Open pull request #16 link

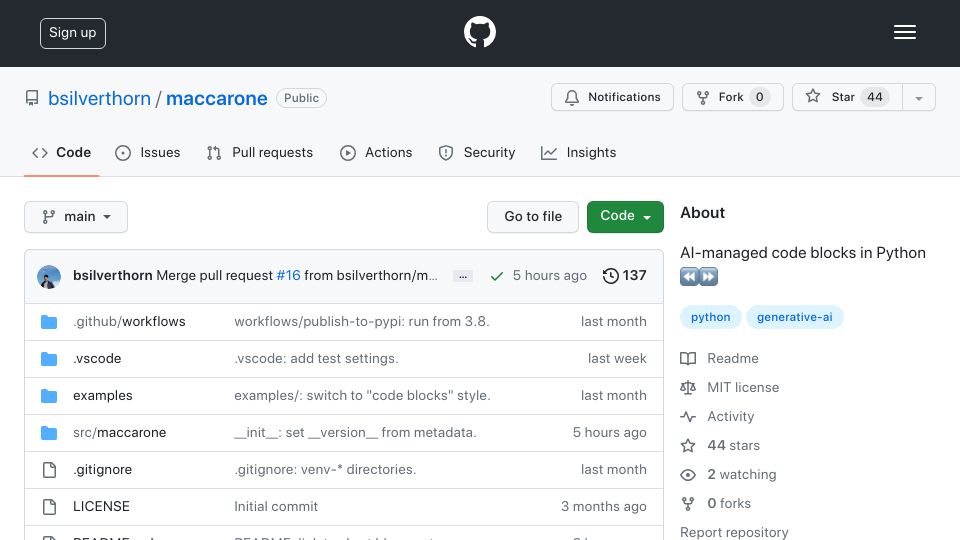coord(288,276)
